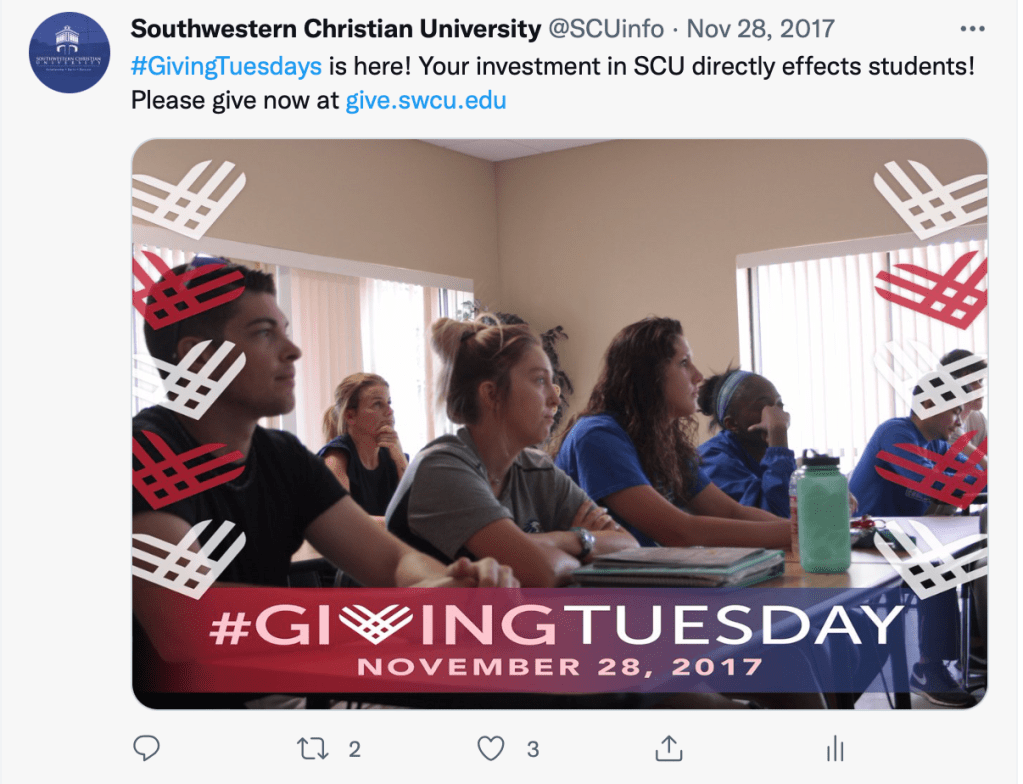Click the reply speech bubble icon
1023x784 pixels.
click(x=146, y=748)
